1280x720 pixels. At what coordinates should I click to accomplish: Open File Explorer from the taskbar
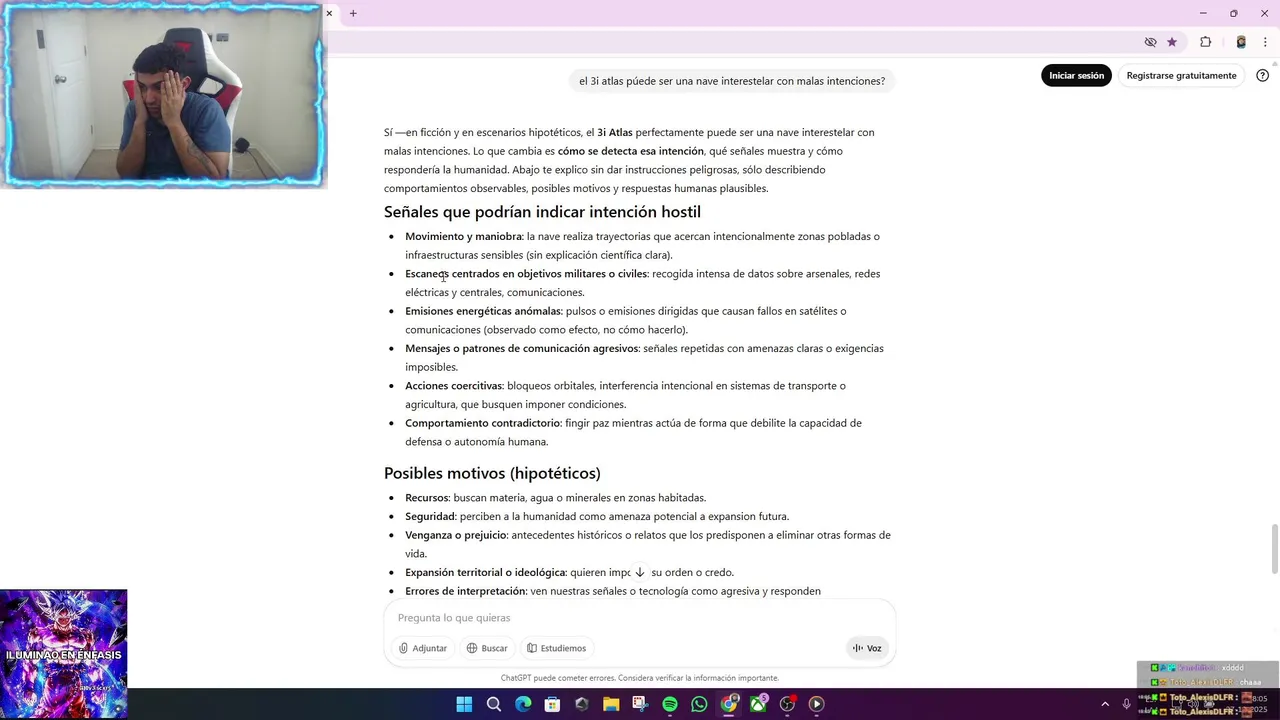pyautogui.click(x=611, y=704)
